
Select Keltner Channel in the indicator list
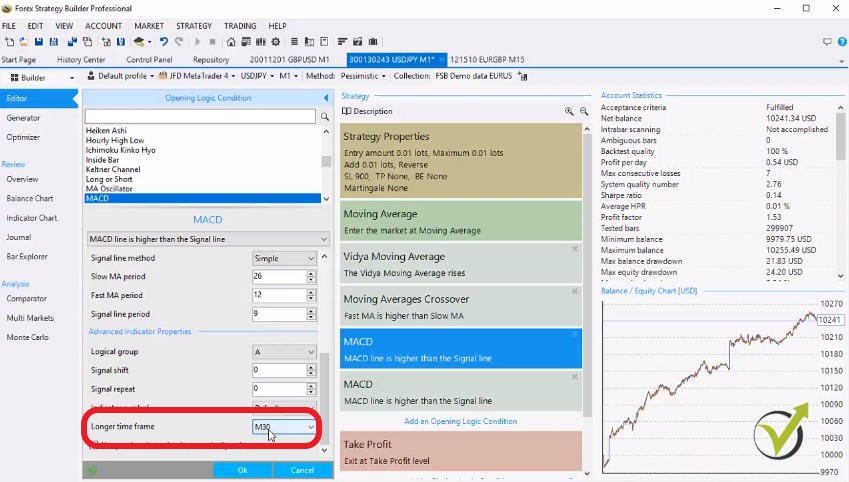pyautogui.click(x=113, y=170)
